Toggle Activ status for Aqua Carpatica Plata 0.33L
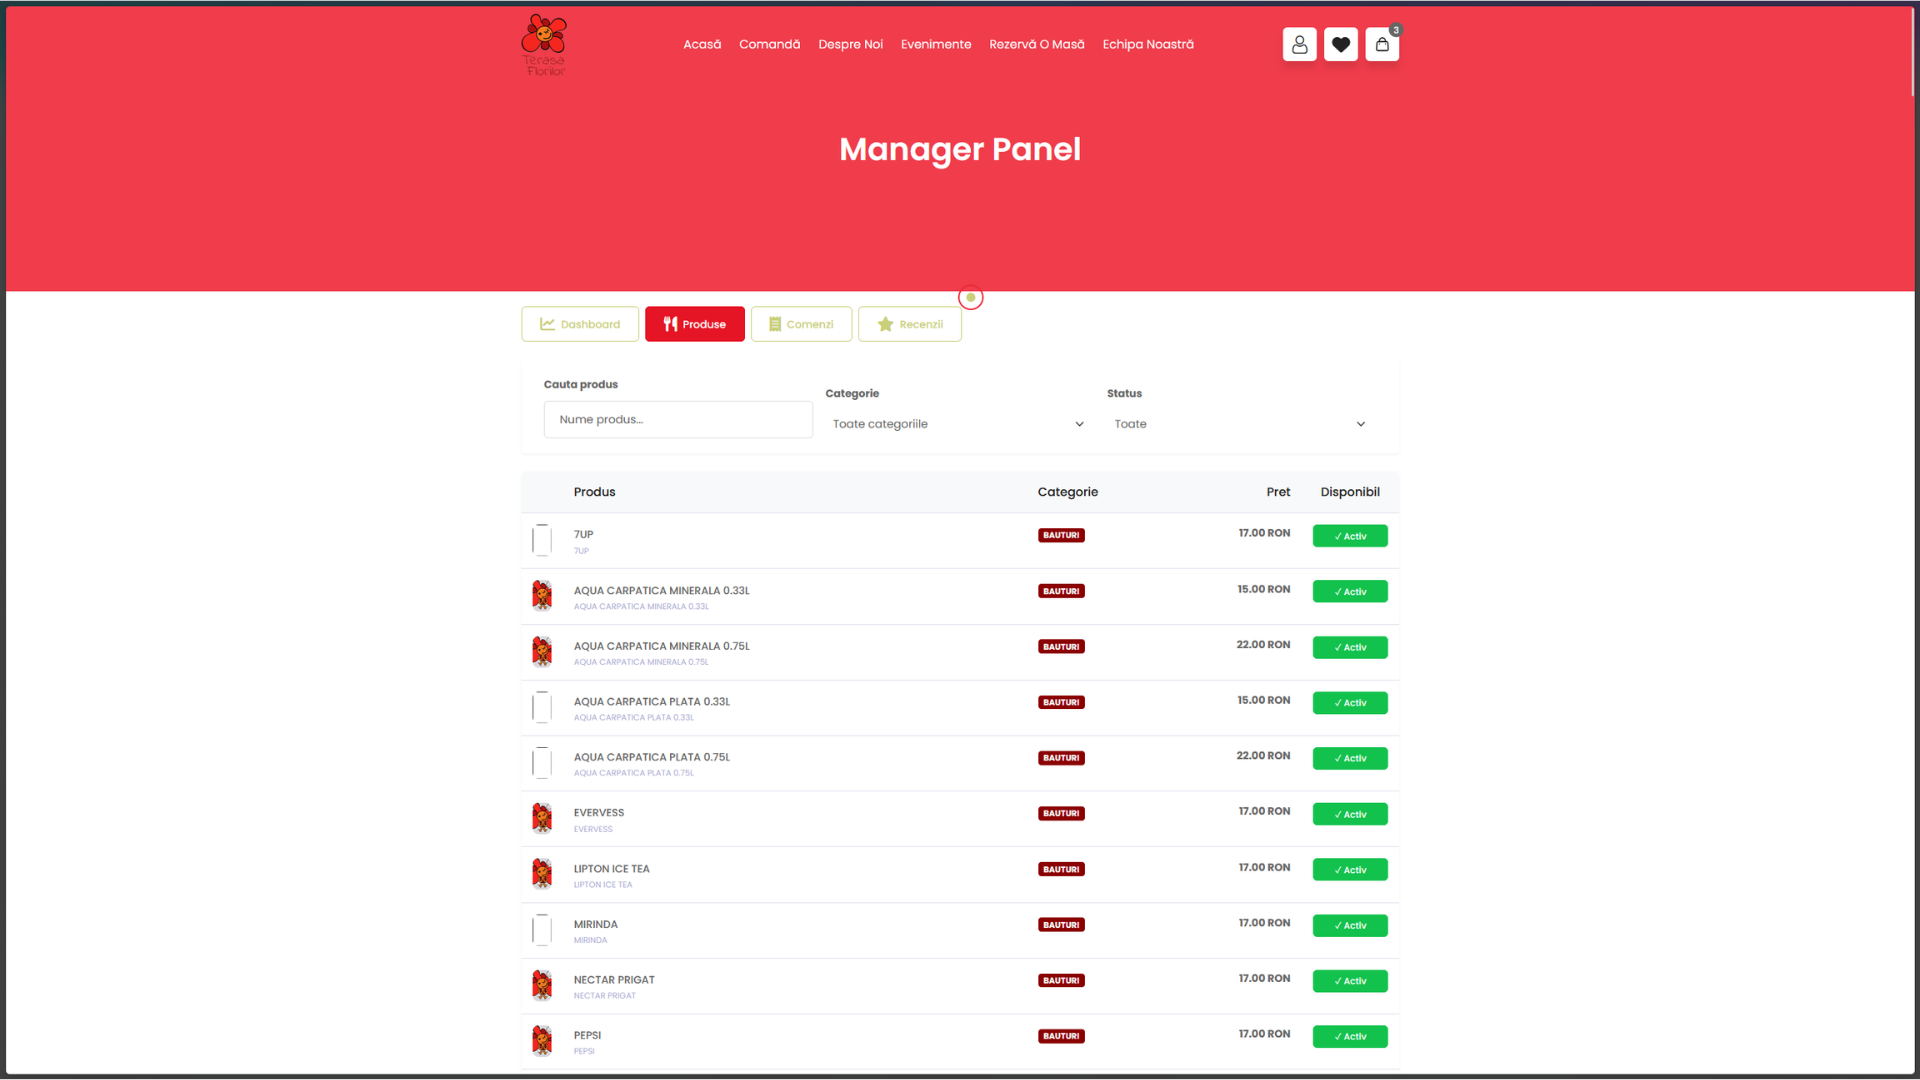 1350,703
